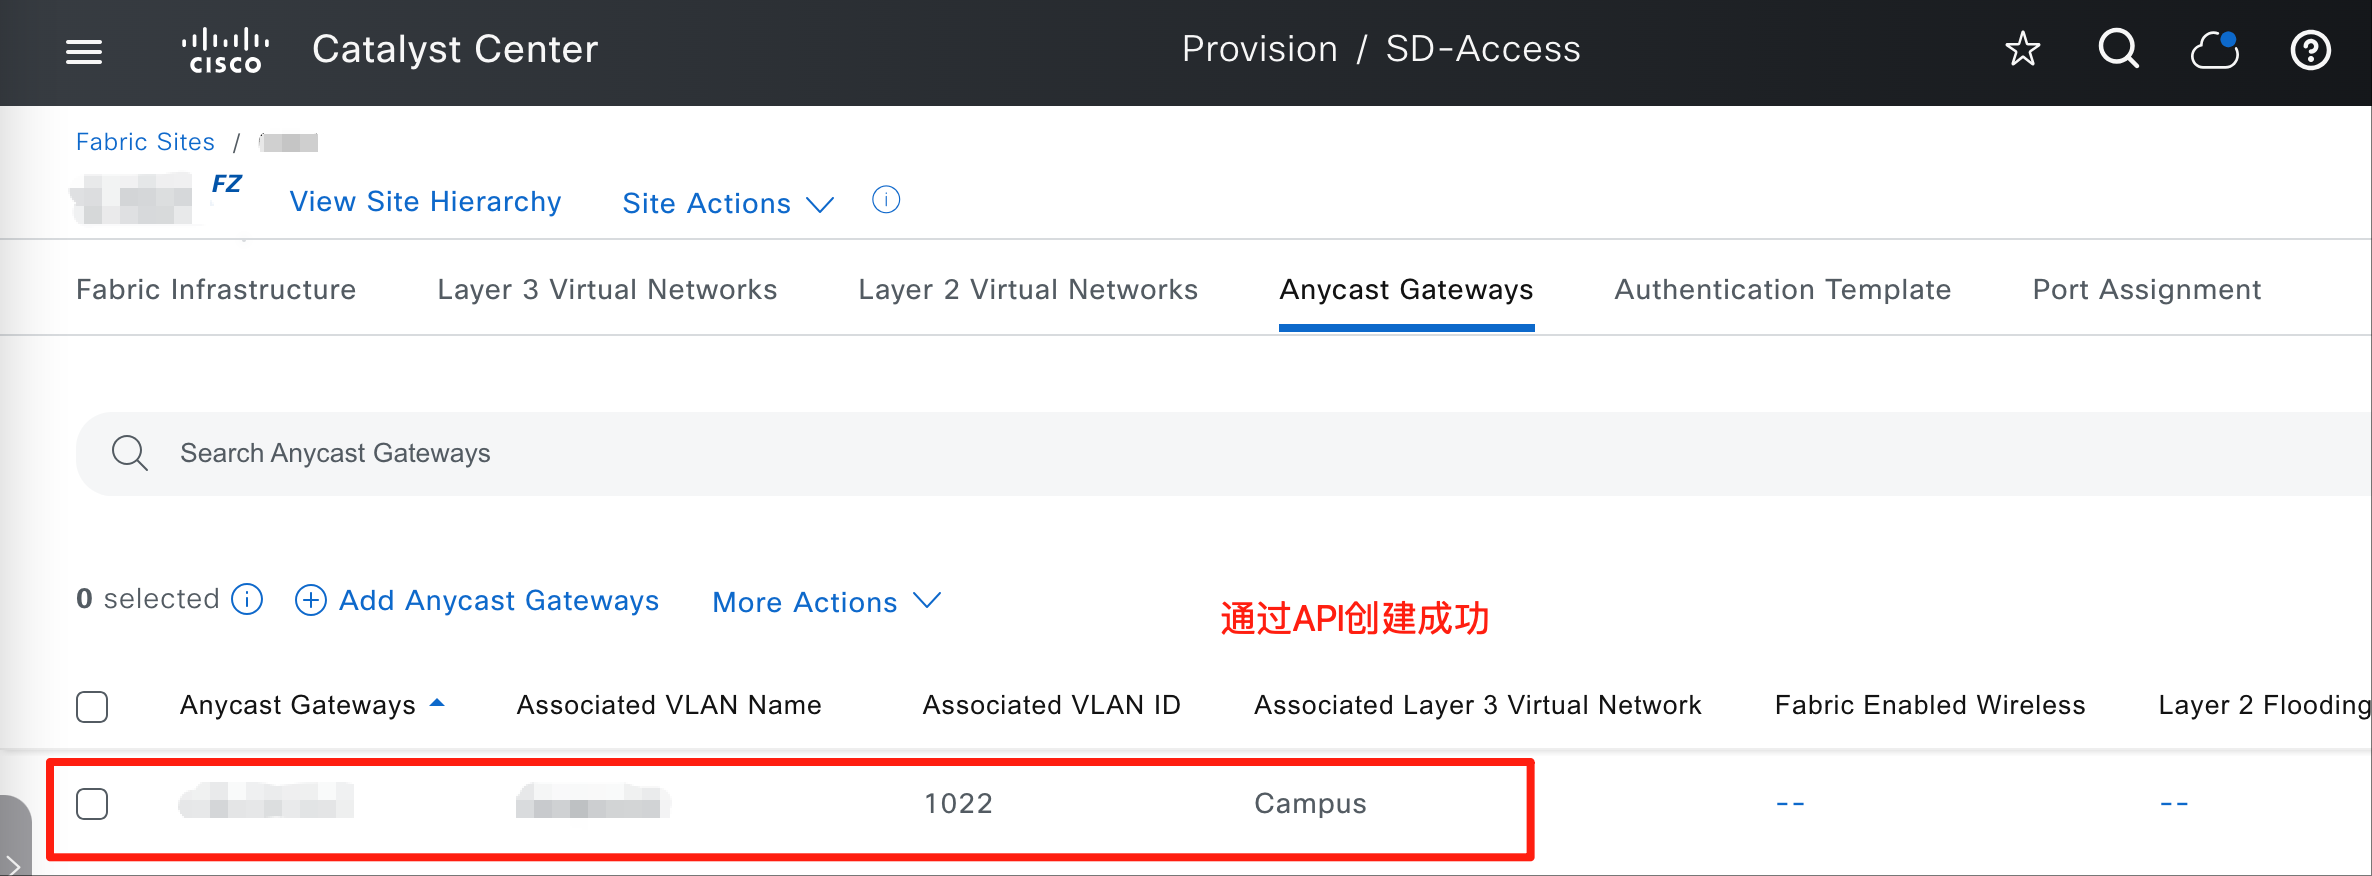Image resolution: width=2372 pixels, height=876 pixels.
Task: Open Site Actions dropdown
Action: point(728,203)
